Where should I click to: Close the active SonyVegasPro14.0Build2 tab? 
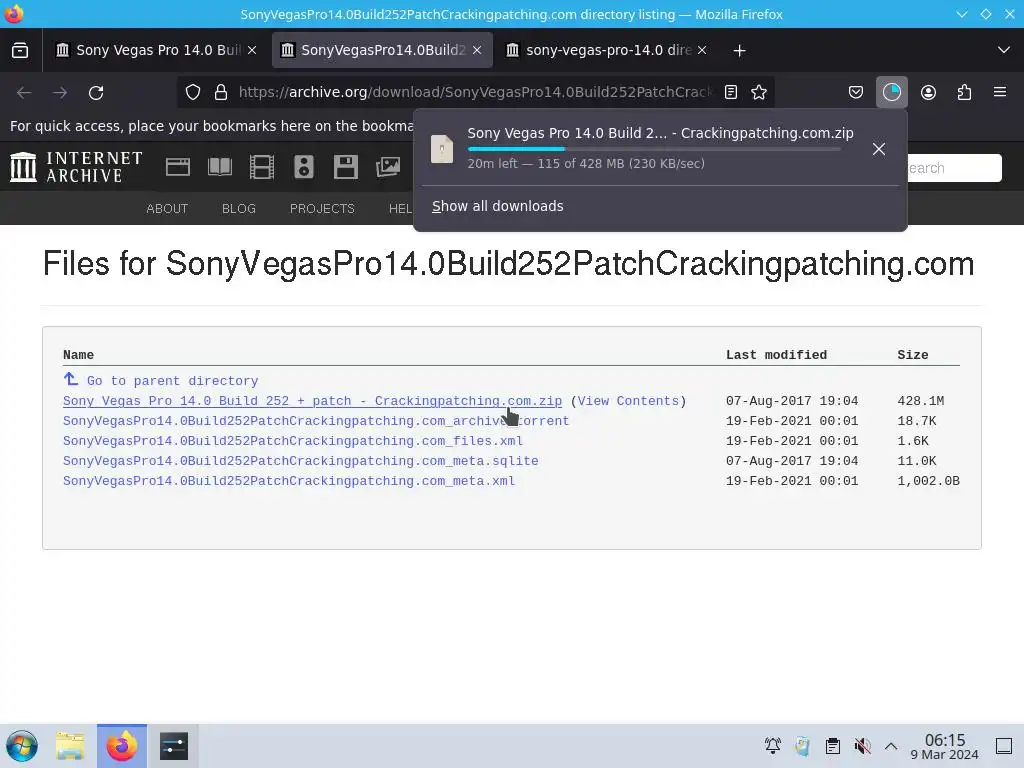point(477,50)
